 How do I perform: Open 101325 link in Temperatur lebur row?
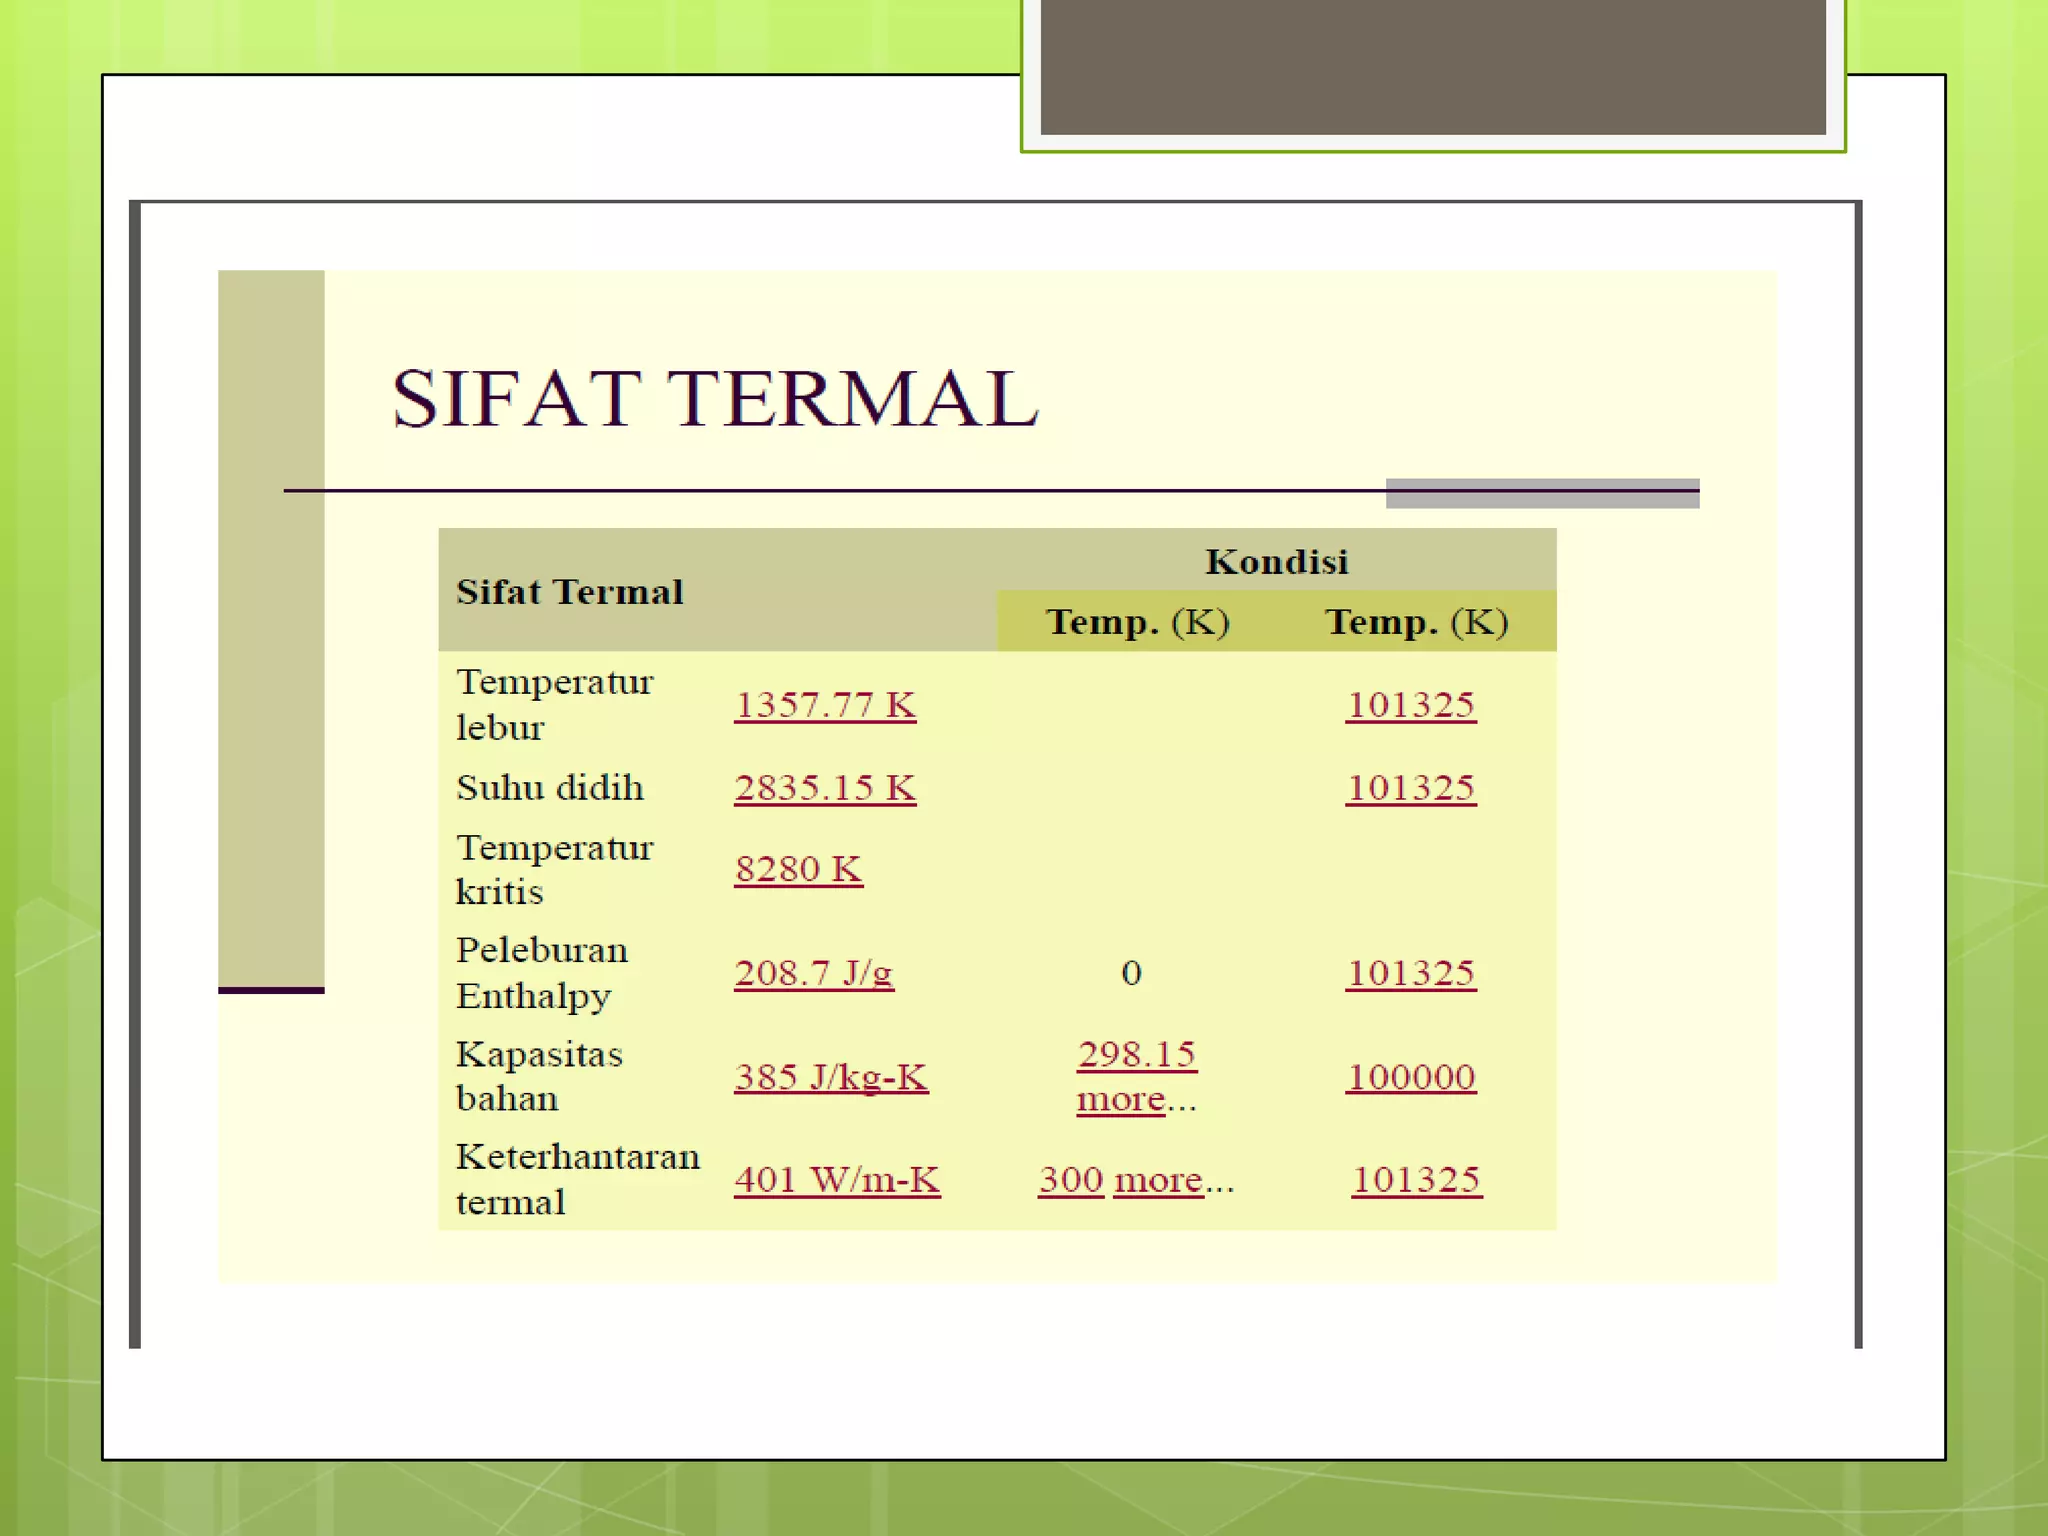[1411, 705]
